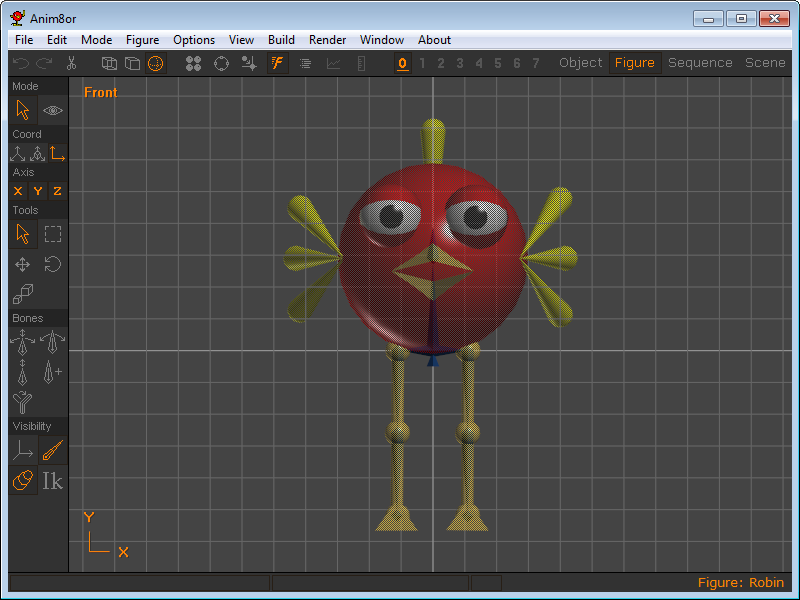The image size is (800, 600).
Task: Select the Skin Object tool under Bones
Action: point(22,402)
